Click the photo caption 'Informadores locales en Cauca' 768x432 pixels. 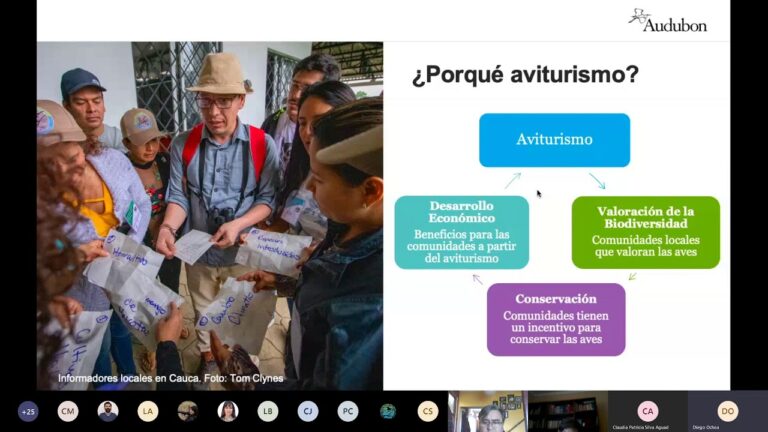pyautogui.click(x=129, y=378)
